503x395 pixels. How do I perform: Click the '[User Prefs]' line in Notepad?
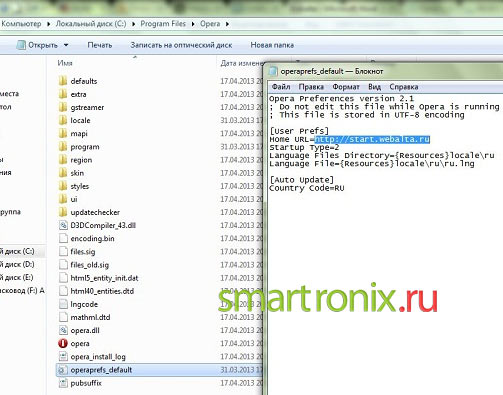coord(299,131)
